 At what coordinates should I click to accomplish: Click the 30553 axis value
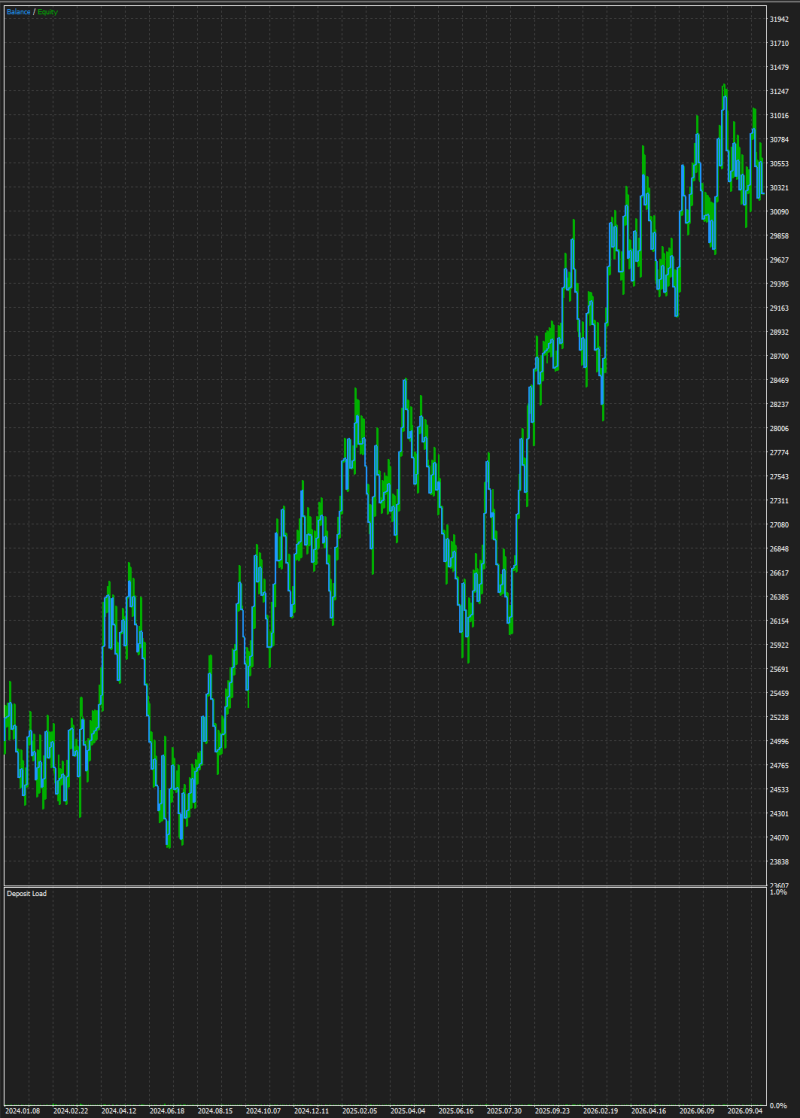tap(779, 164)
